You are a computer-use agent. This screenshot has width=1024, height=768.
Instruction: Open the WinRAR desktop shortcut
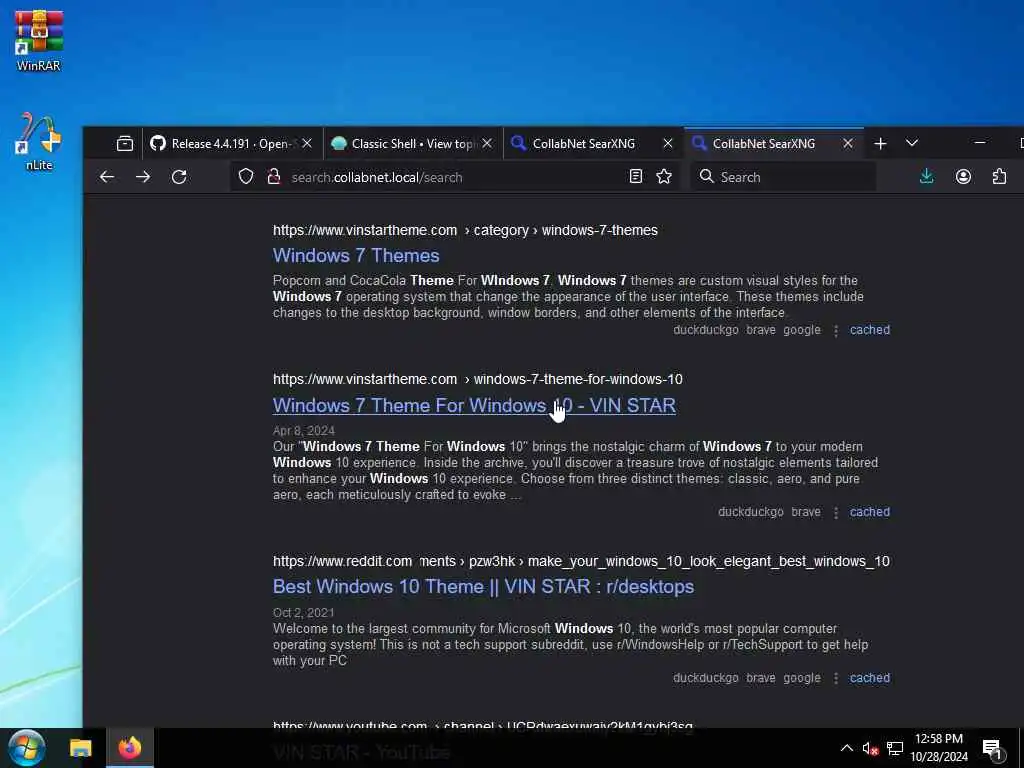39,40
